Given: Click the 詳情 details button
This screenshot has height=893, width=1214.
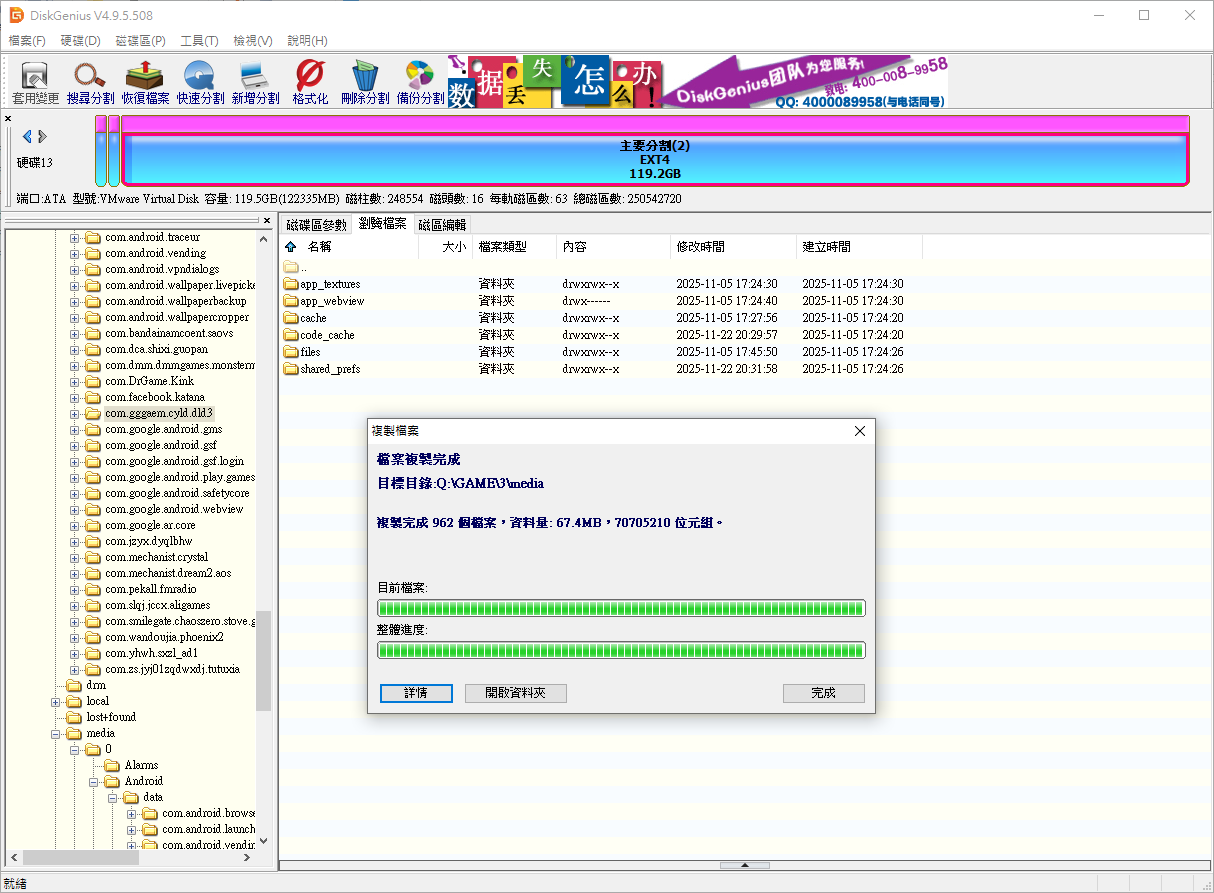Looking at the screenshot, I should (x=416, y=693).
